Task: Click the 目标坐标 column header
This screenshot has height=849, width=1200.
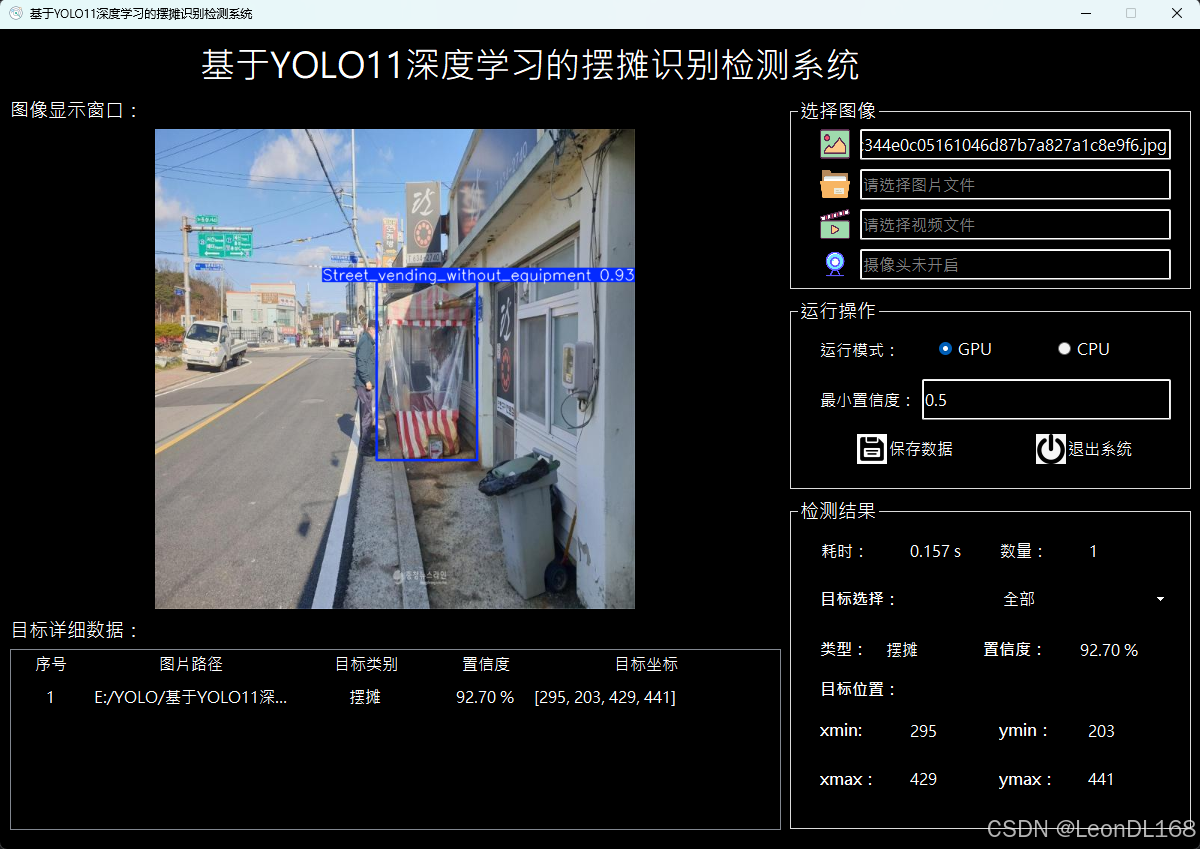Action: click(x=646, y=664)
